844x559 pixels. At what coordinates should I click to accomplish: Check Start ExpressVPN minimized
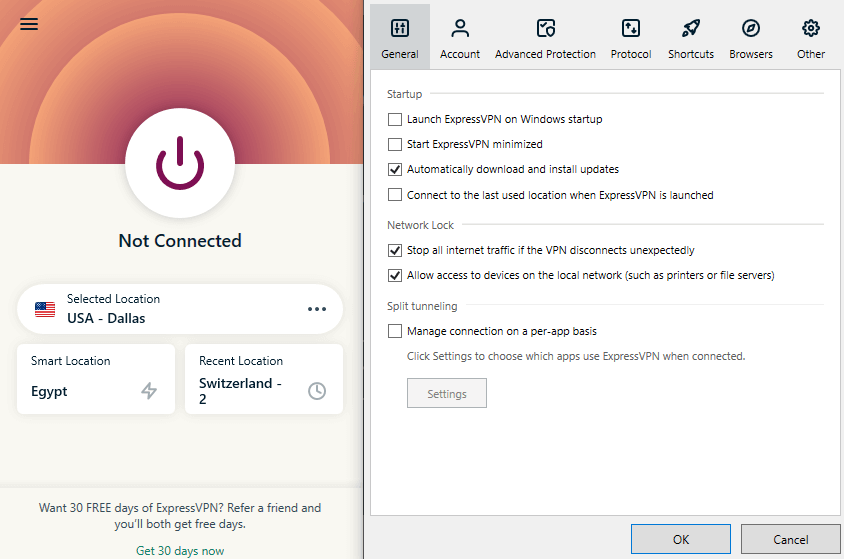pos(395,144)
